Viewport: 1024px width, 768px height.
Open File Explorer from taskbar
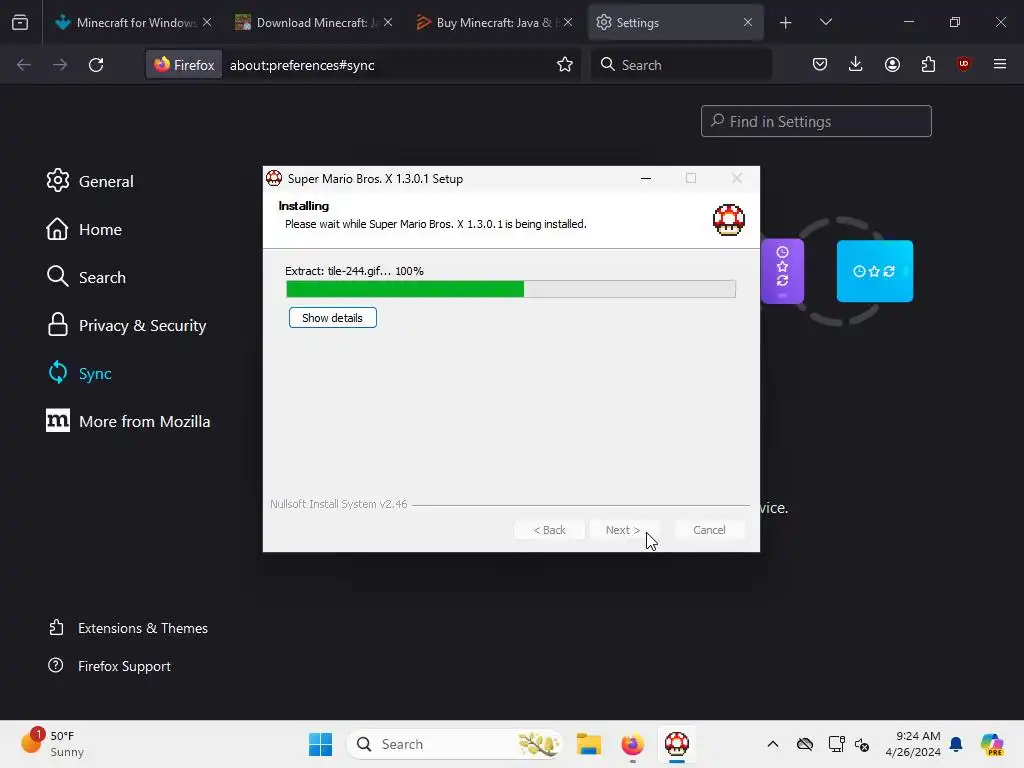point(588,744)
